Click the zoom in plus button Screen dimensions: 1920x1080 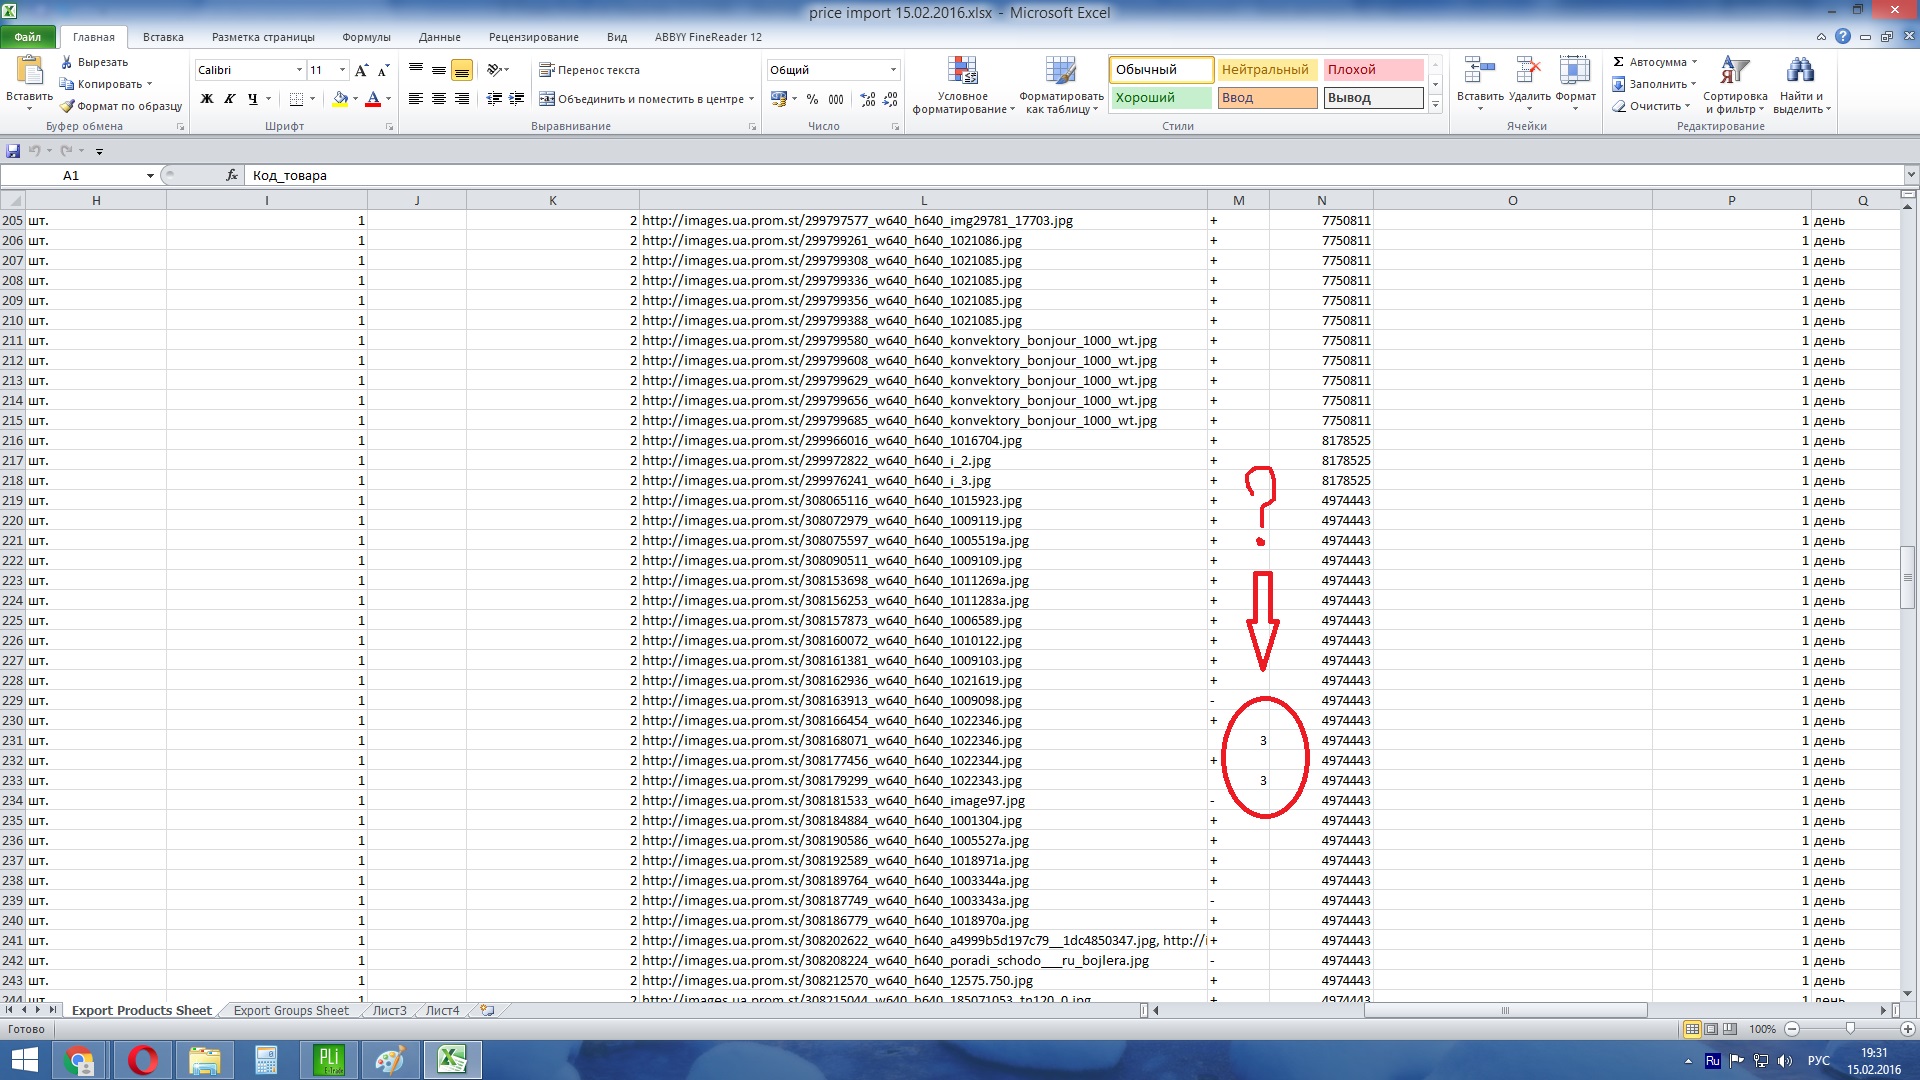point(1907,1029)
